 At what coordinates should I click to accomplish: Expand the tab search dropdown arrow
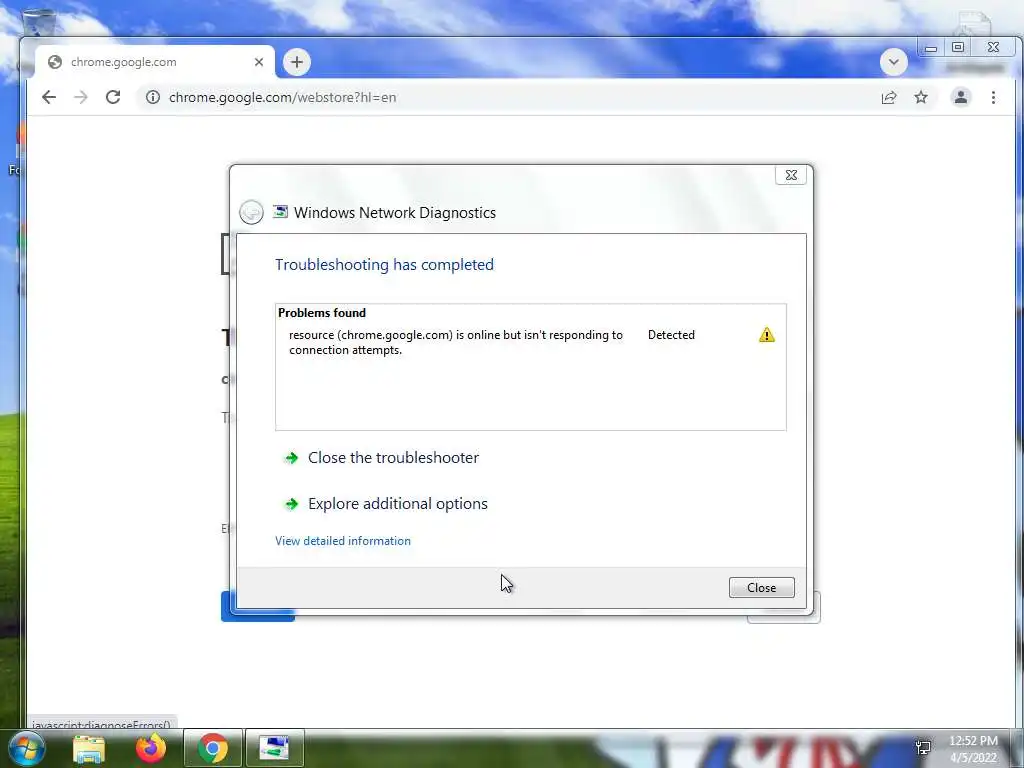[893, 62]
